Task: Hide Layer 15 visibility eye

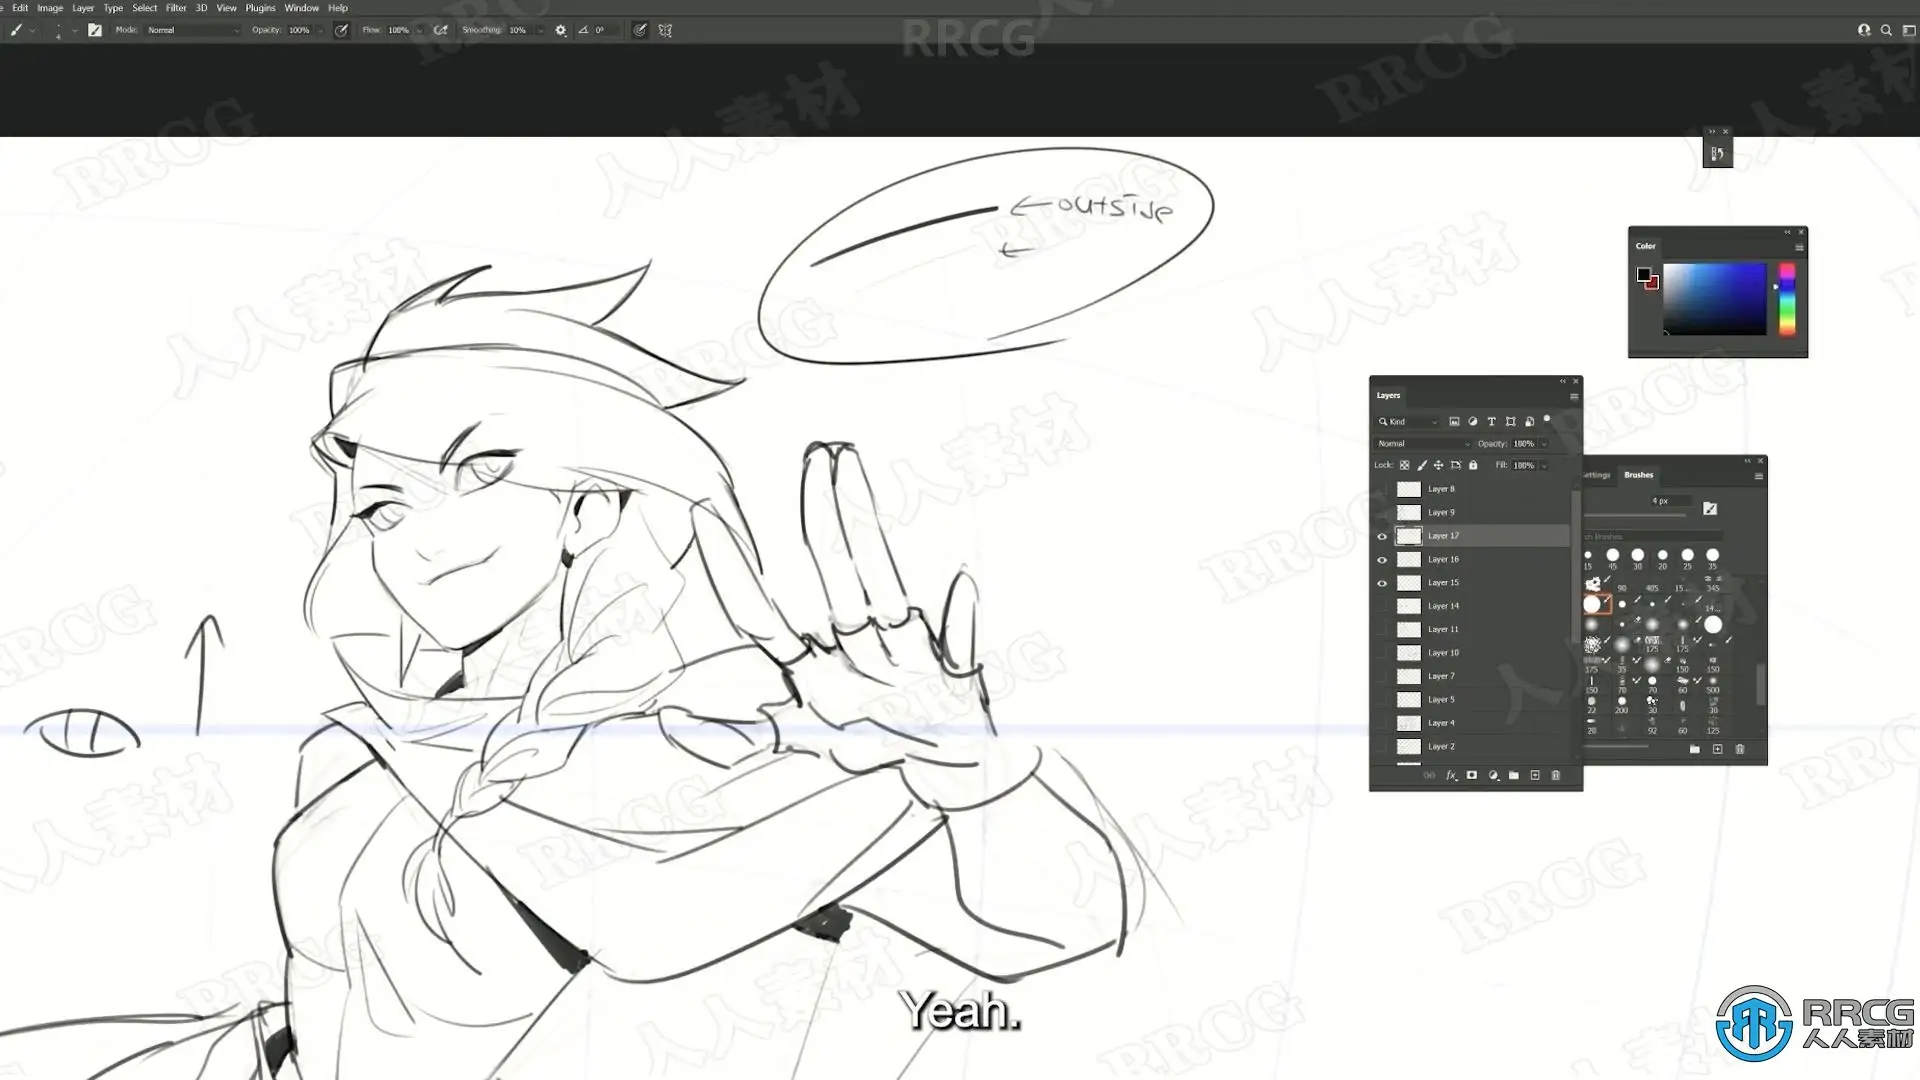Action: click(1382, 583)
